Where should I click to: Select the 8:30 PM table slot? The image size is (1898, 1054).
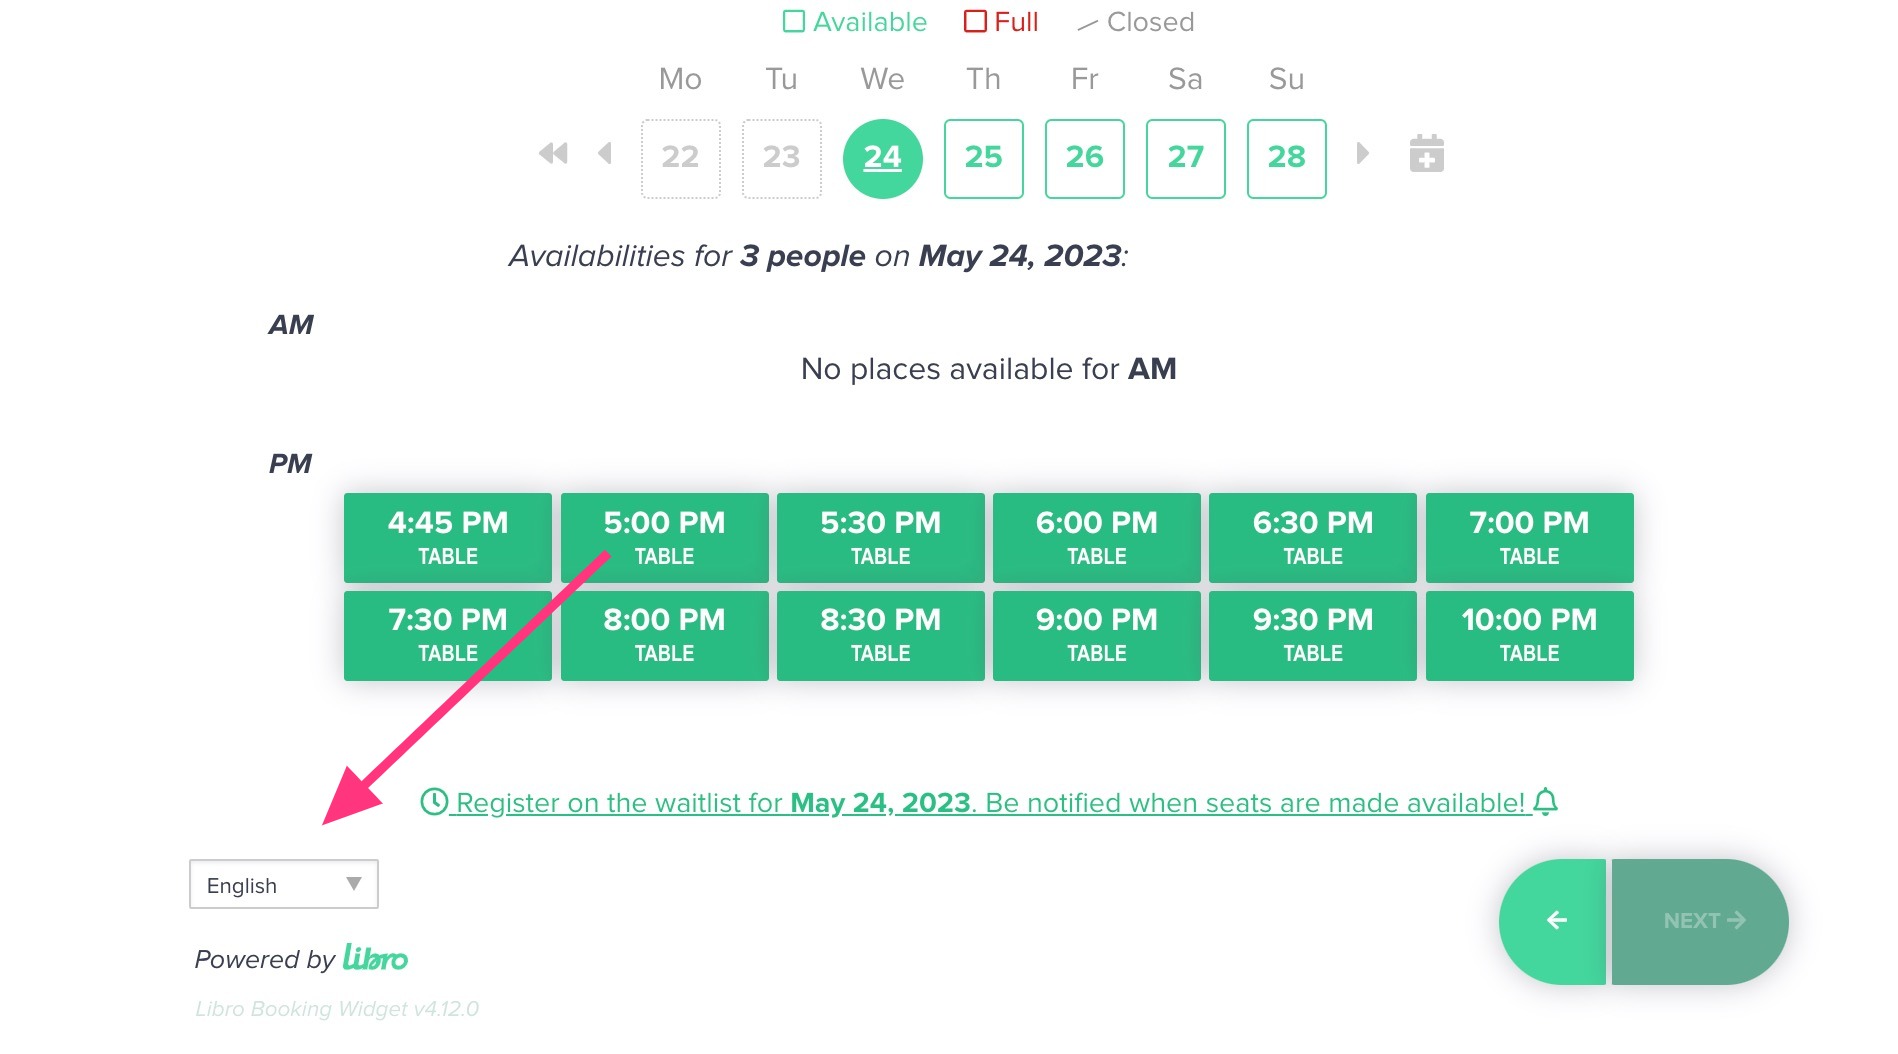pyautogui.click(x=880, y=636)
